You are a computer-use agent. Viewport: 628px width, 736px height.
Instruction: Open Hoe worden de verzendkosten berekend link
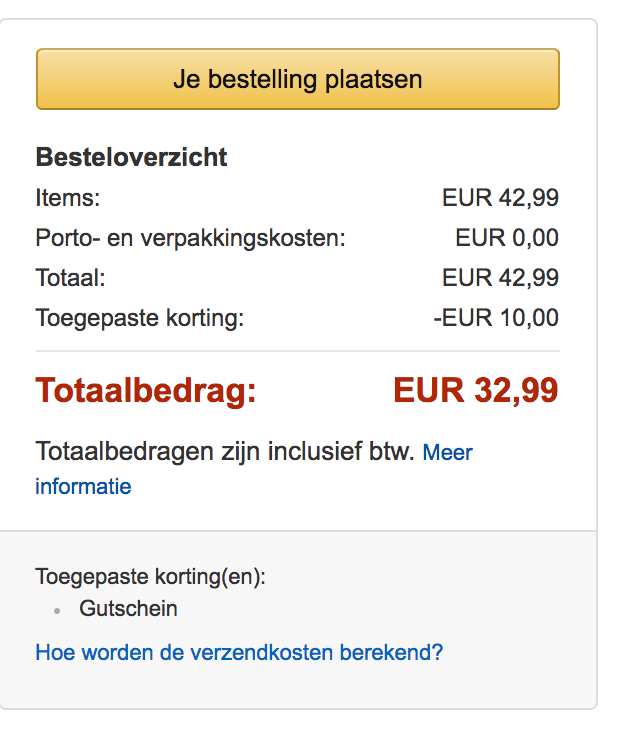(239, 653)
